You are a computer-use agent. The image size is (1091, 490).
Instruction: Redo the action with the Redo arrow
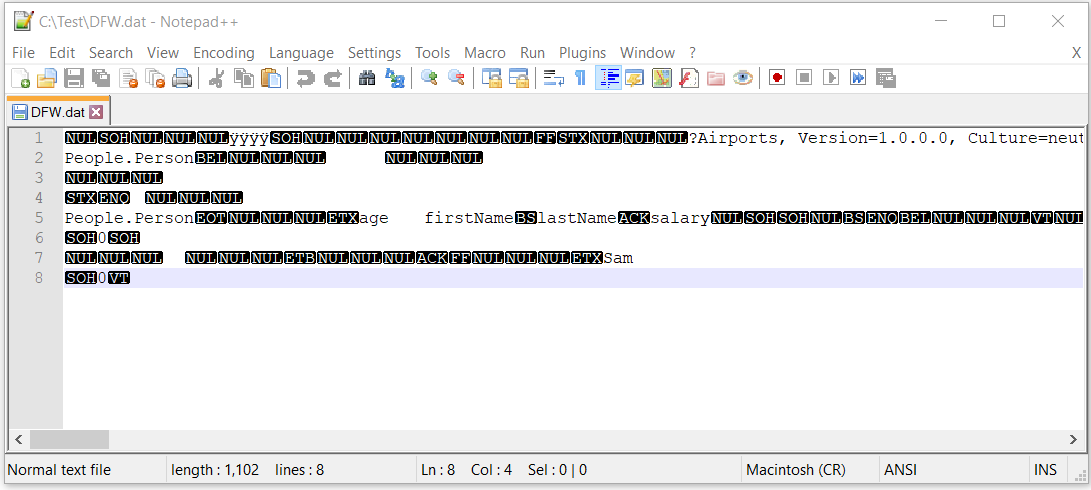[333, 78]
